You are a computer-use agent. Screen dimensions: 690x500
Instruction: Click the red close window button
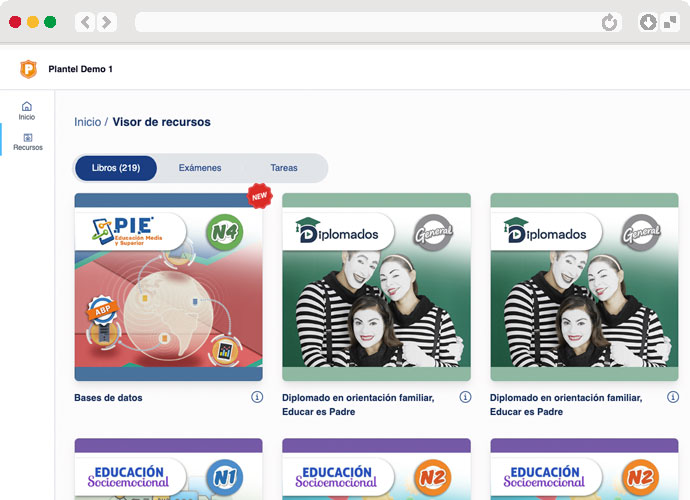(15, 22)
